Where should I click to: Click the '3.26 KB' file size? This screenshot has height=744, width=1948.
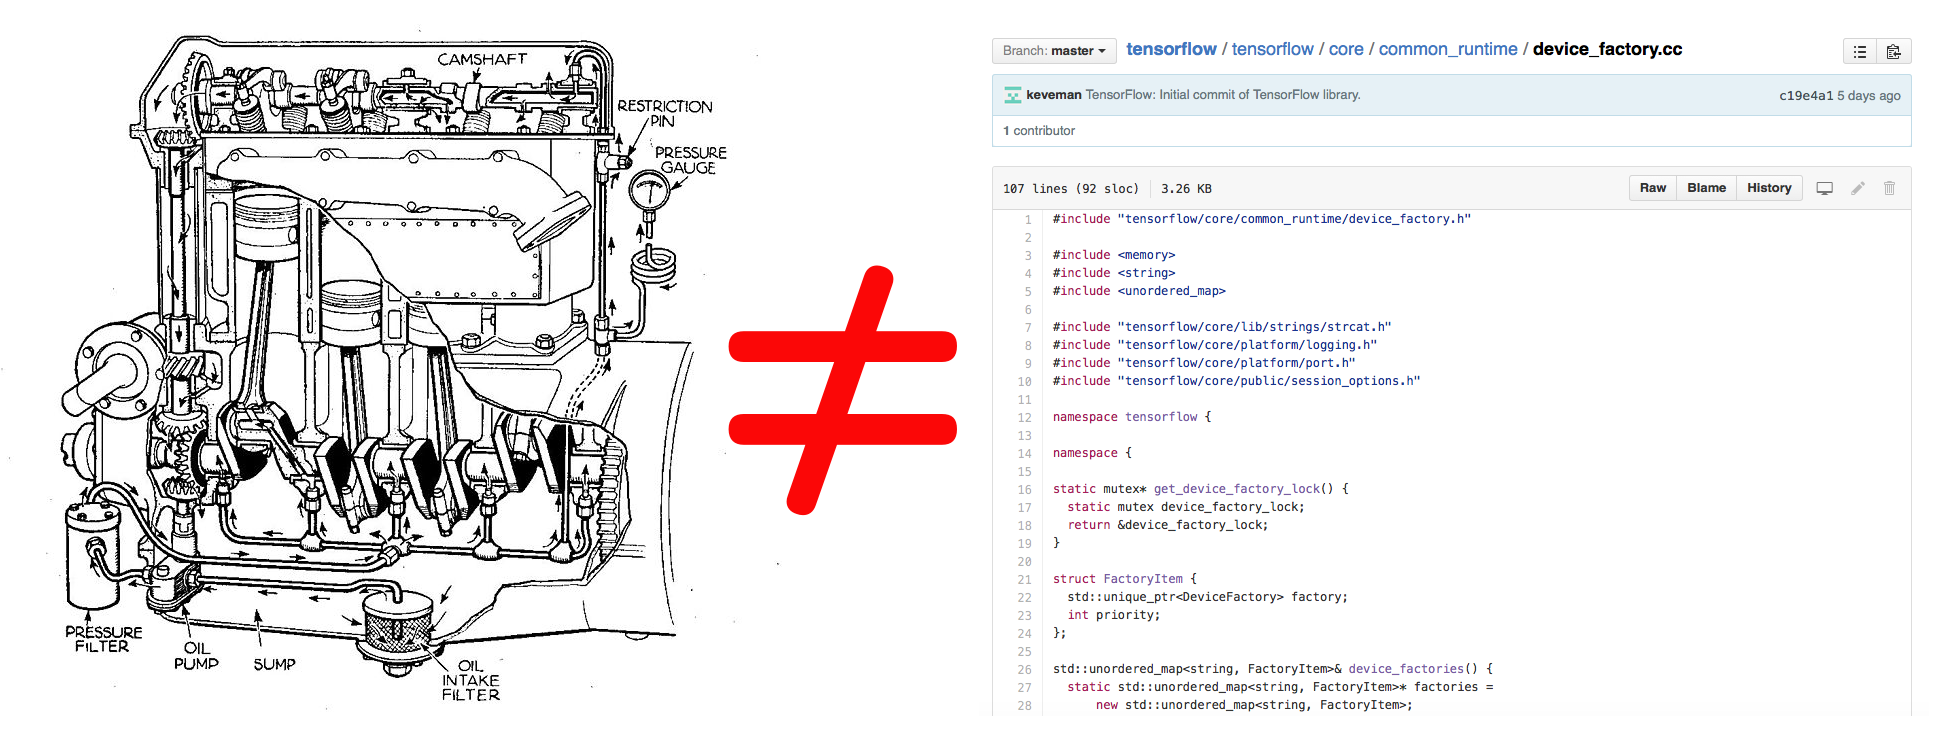(x=1186, y=188)
